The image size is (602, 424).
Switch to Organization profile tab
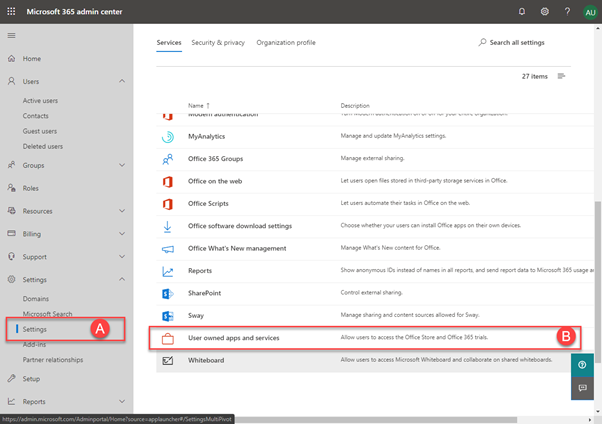tap(286, 43)
